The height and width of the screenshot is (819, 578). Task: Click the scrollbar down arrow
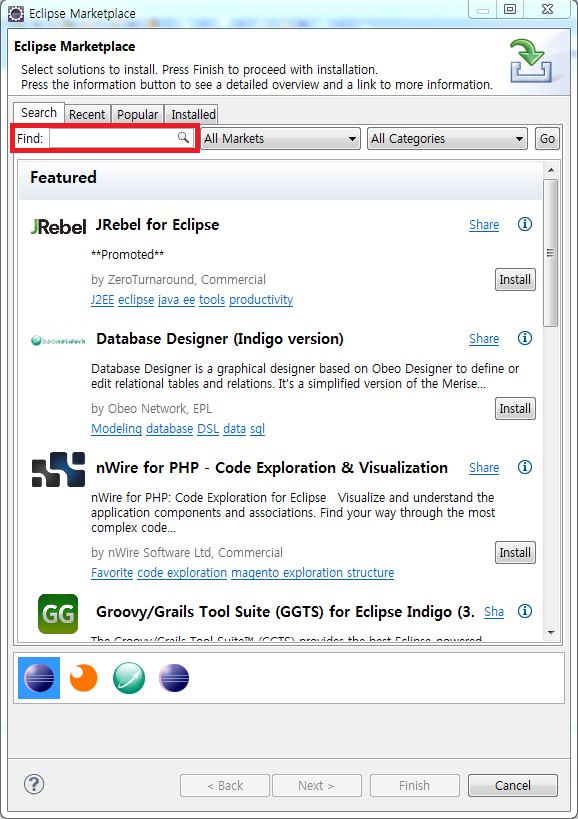(551, 633)
